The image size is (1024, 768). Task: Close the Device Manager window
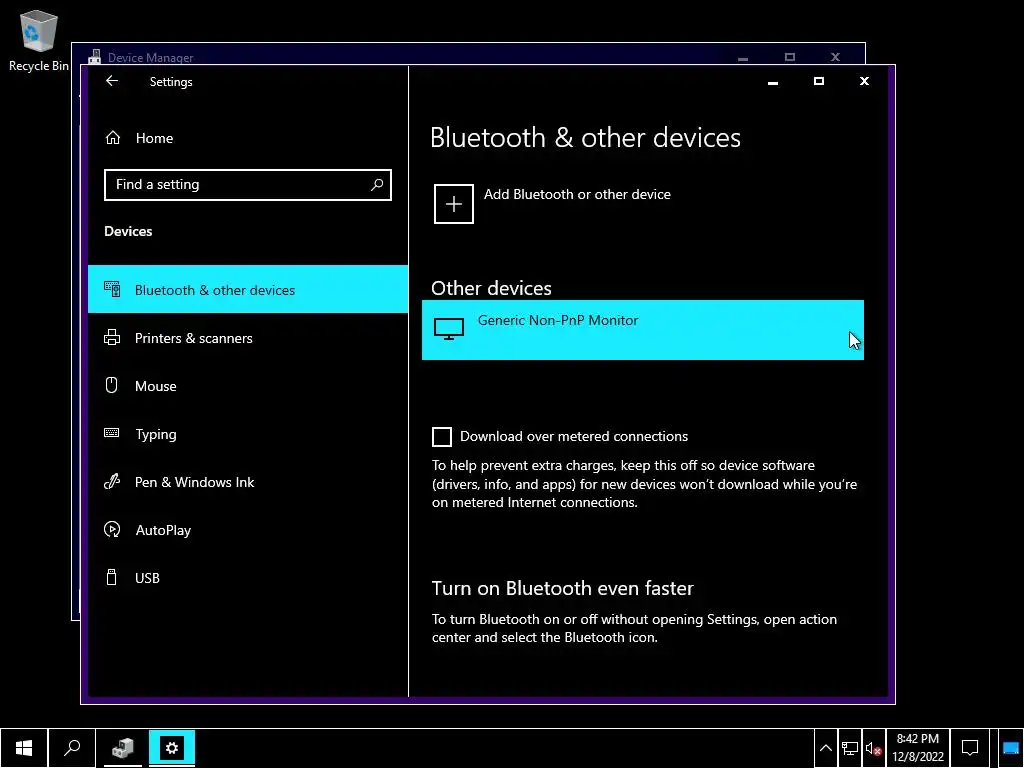click(x=835, y=57)
